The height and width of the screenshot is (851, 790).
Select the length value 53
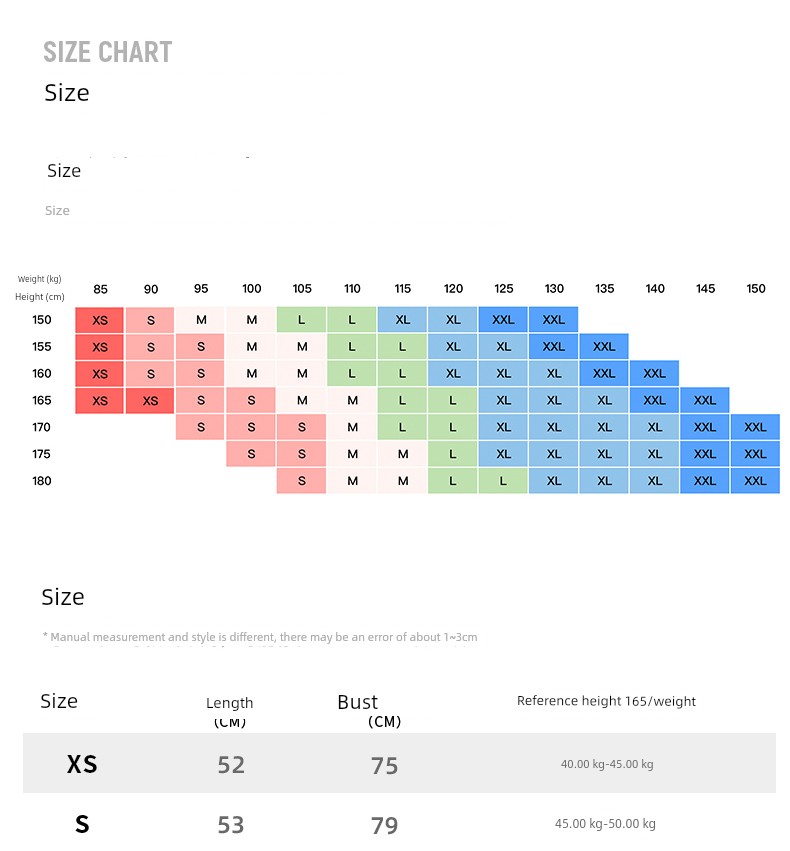[231, 826]
